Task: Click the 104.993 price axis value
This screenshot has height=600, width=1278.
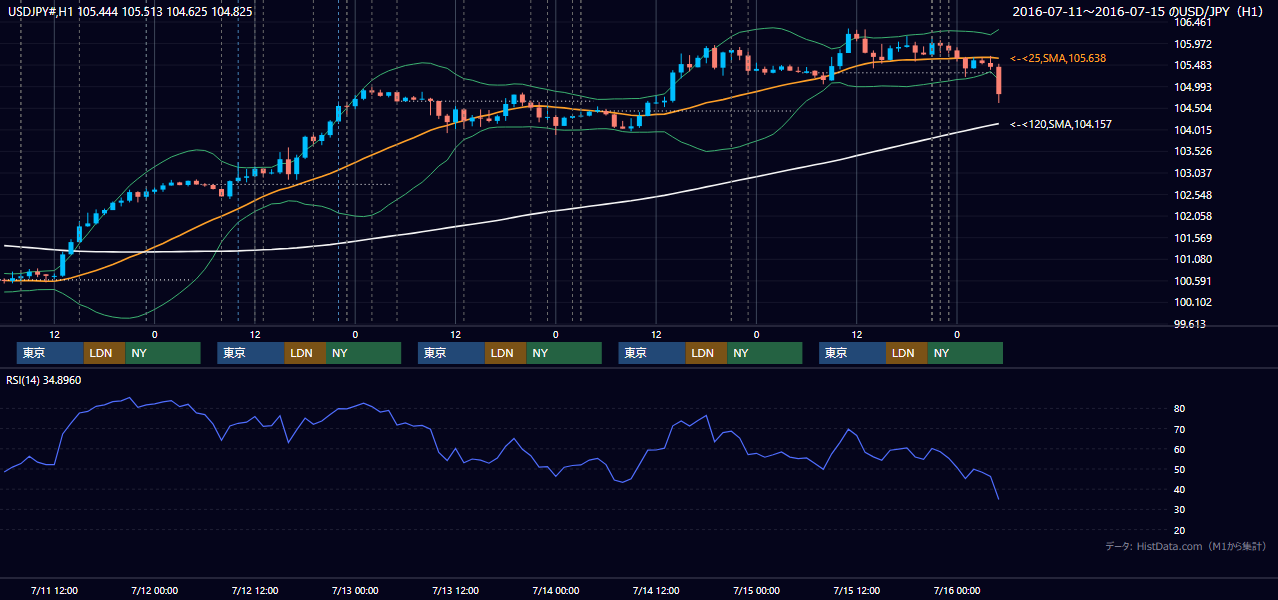Action: (1192, 87)
